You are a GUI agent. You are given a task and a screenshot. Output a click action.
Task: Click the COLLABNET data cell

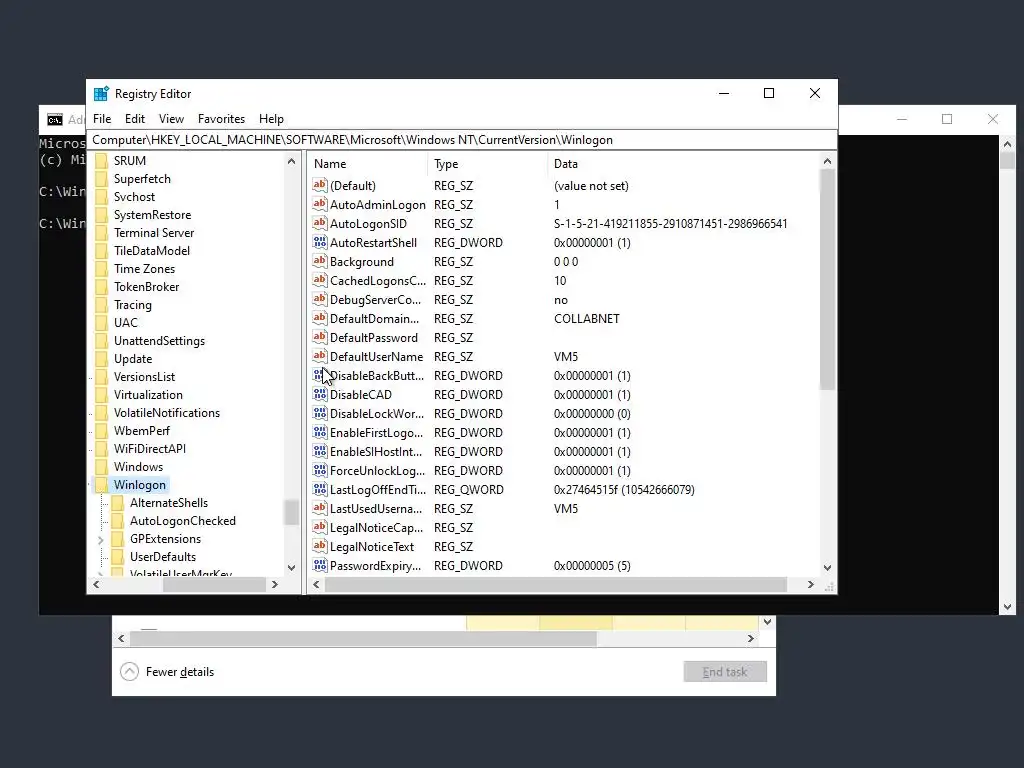coord(586,319)
